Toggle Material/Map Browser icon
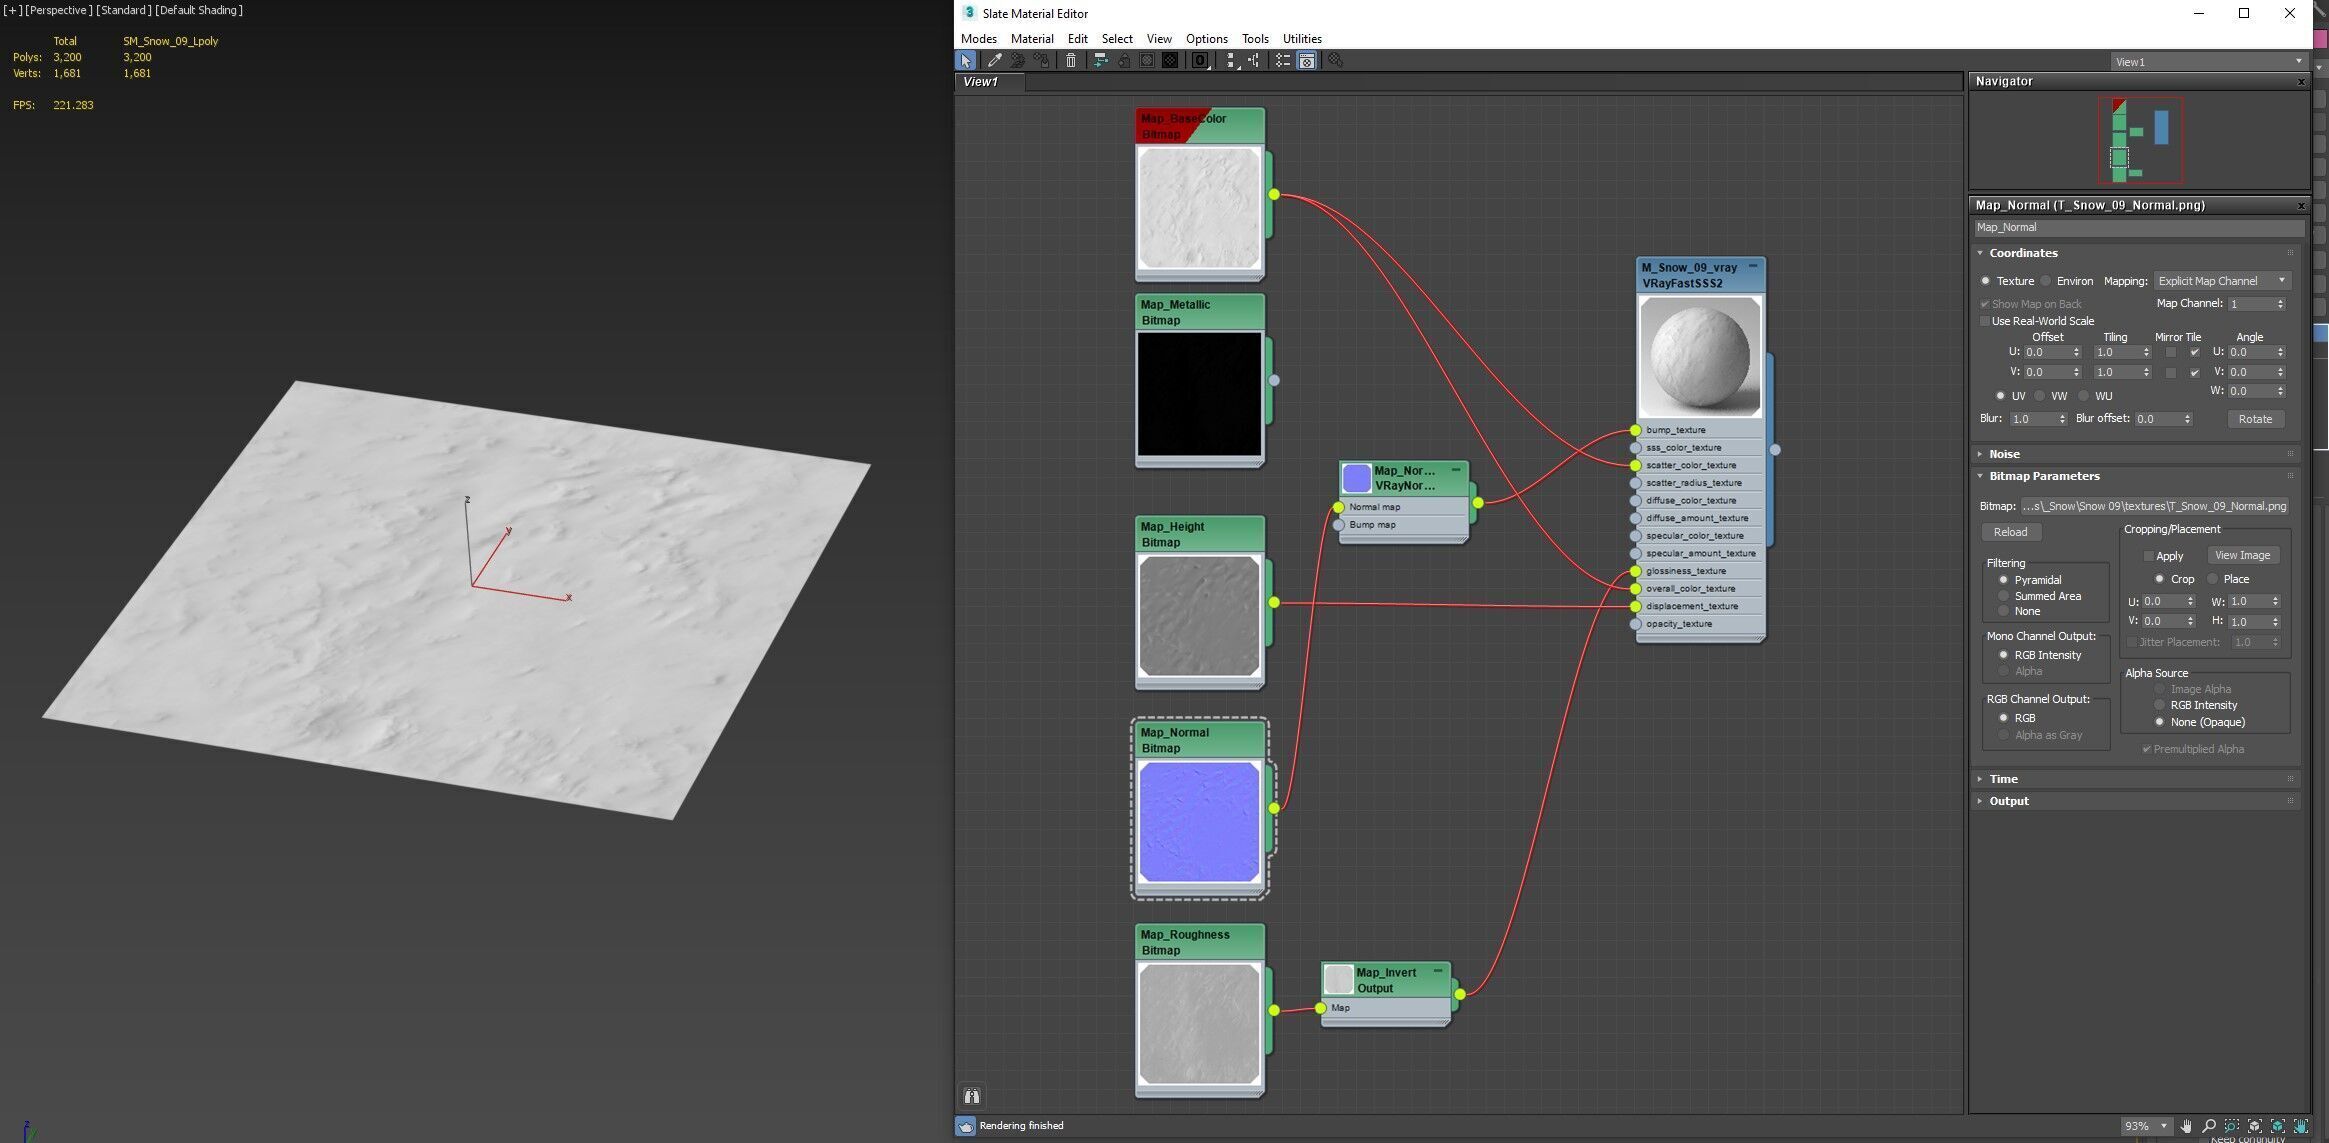This screenshot has height=1143, width=2329. pos(1283,61)
